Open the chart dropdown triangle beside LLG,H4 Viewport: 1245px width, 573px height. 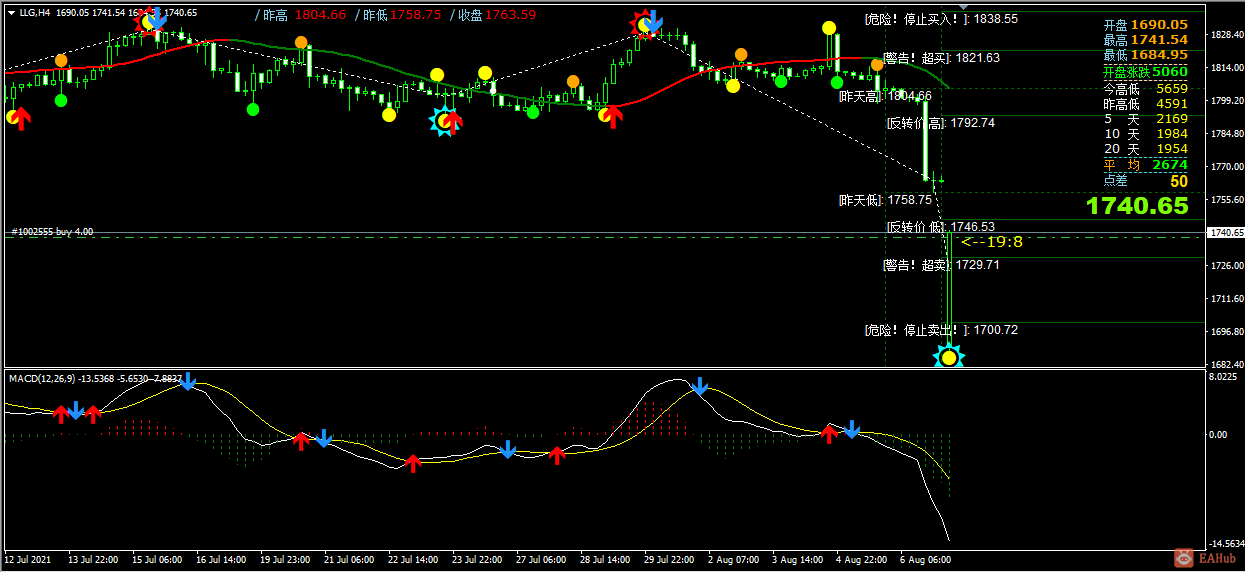click(x=11, y=13)
